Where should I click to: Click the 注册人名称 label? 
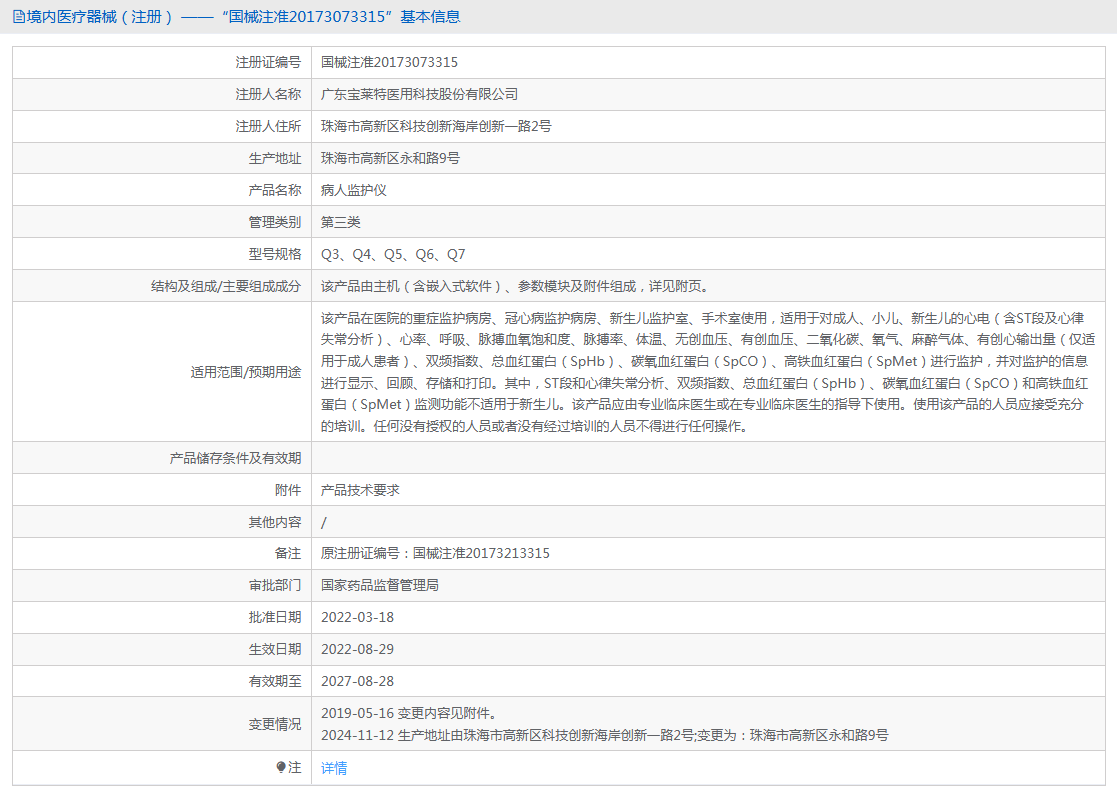(268, 95)
